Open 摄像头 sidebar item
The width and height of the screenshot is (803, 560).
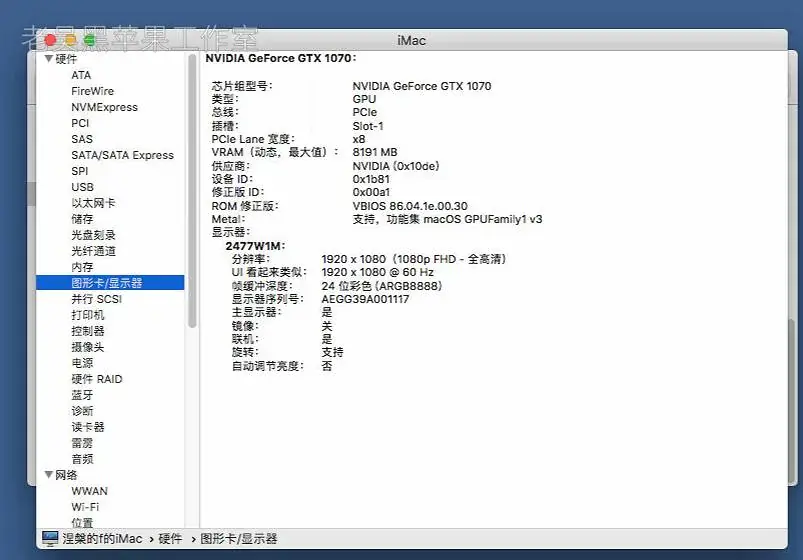(88, 347)
